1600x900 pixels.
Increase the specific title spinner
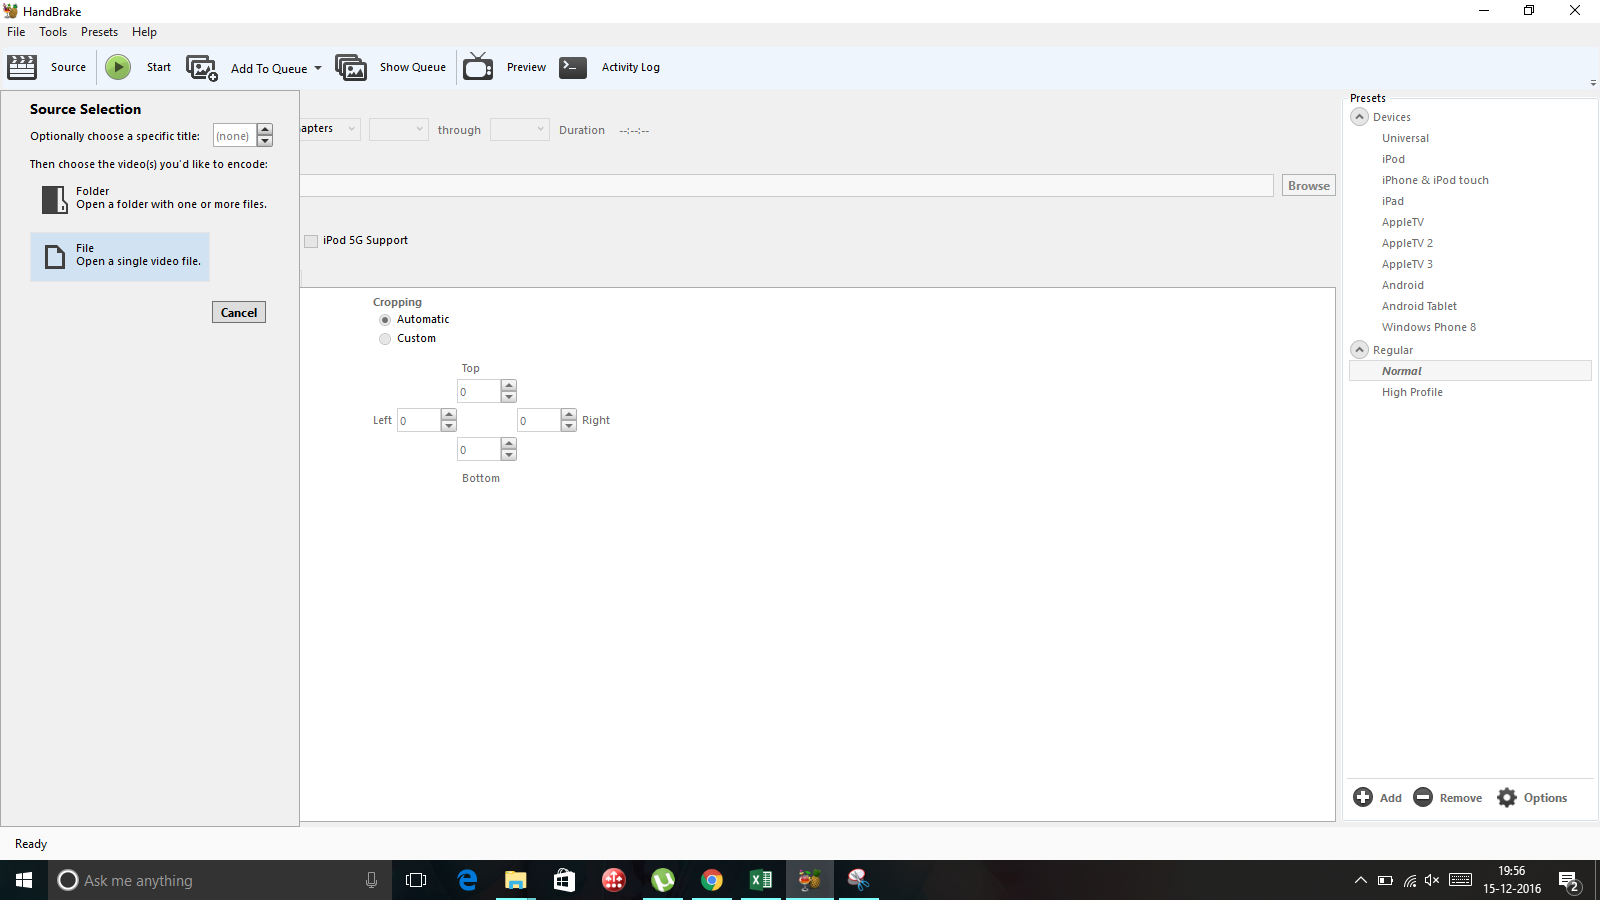tap(265, 130)
